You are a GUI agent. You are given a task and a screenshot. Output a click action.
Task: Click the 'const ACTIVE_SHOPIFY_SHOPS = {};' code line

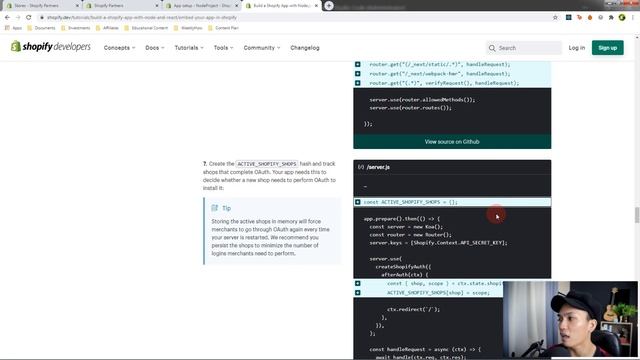click(x=410, y=202)
